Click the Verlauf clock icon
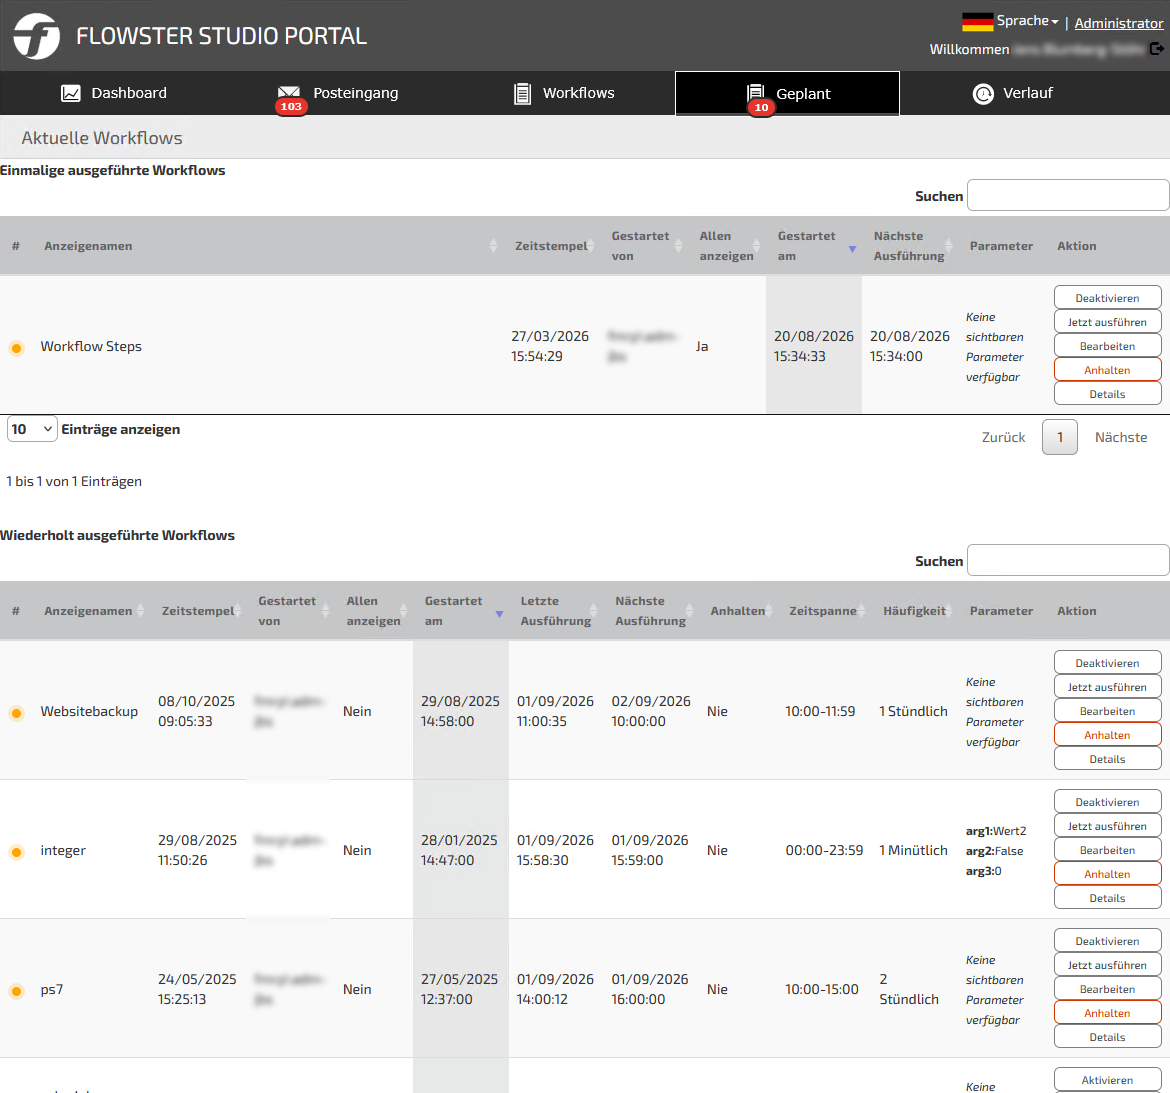Image resolution: width=1170 pixels, height=1093 pixels. pyautogui.click(x=983, y=93)
